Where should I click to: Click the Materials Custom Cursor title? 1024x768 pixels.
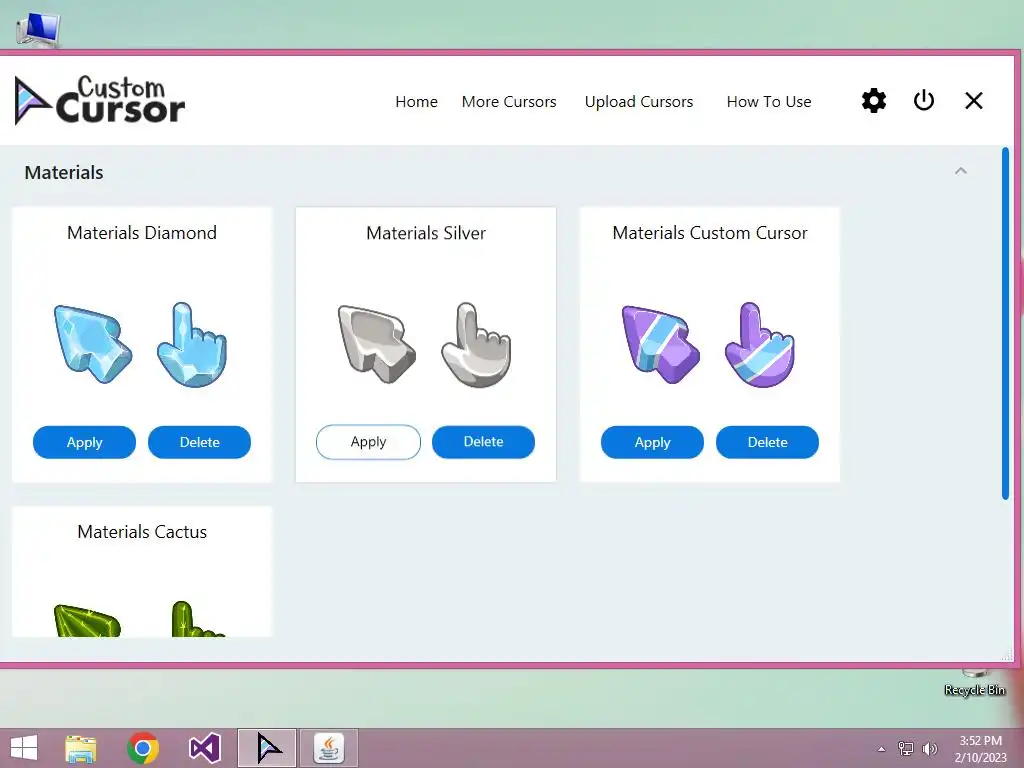(x=710, y=232)
